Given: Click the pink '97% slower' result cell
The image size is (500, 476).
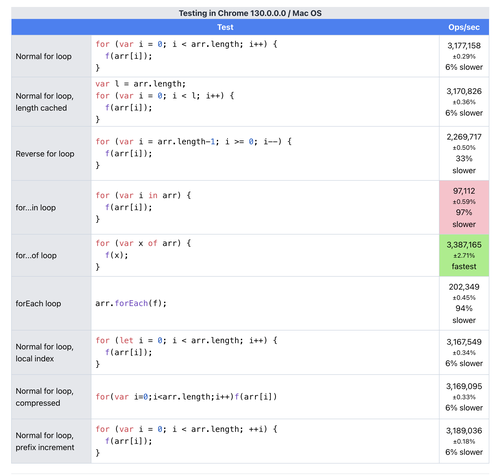Looking at the screenshot, I should pos(464,207).
